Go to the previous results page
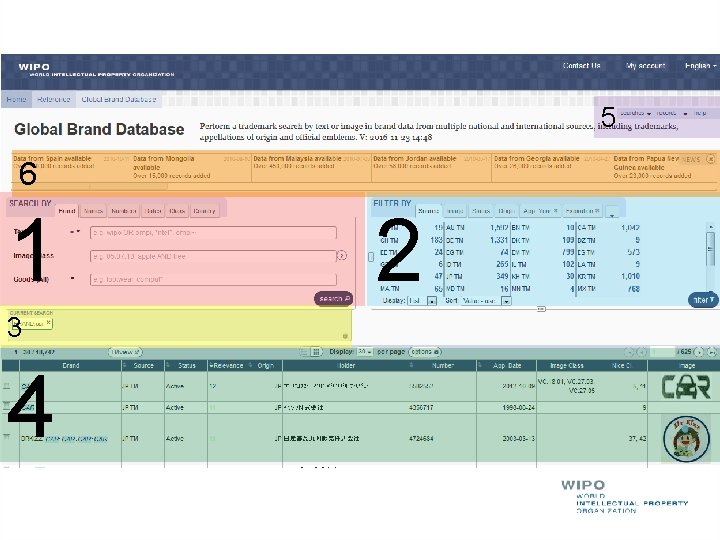This screenshot has height=540, width=720. coord(641,352)
